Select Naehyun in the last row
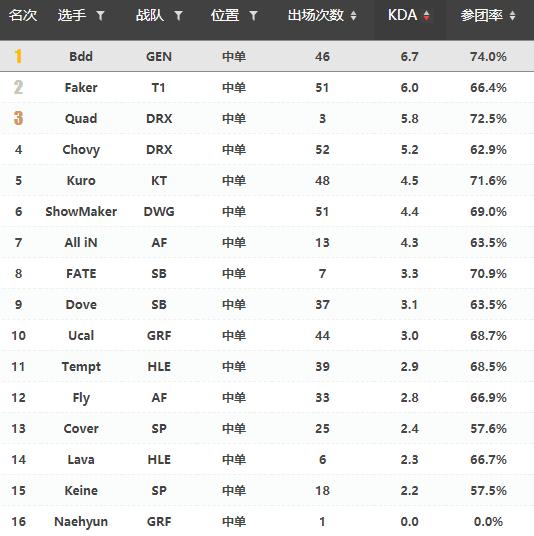The width and height of the screenshot is (534, 536). (81, 522)
